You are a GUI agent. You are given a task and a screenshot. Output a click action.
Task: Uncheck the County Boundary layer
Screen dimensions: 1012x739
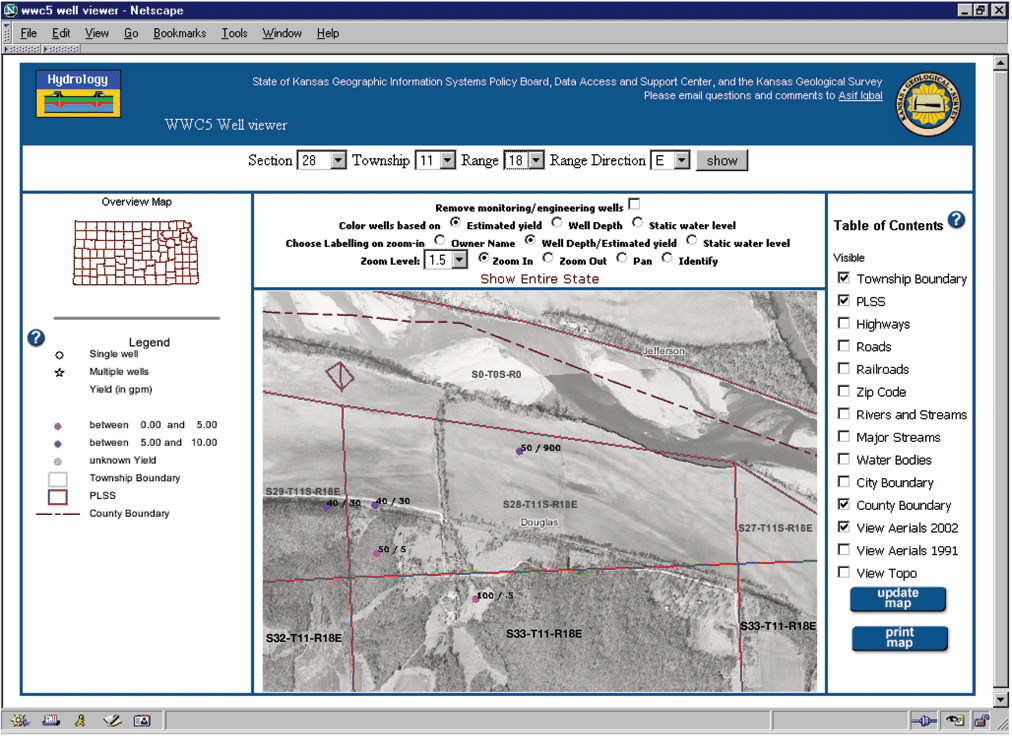point(844,503)
